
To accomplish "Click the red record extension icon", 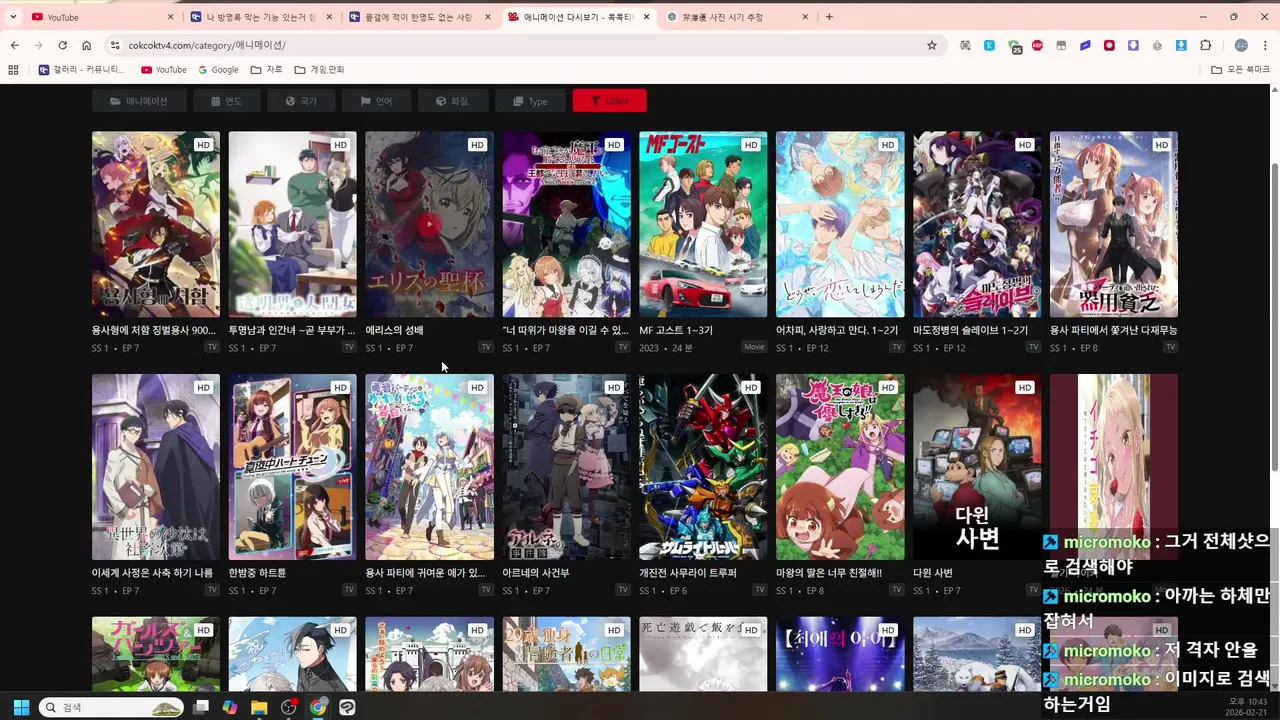I will coord(1109,45).
